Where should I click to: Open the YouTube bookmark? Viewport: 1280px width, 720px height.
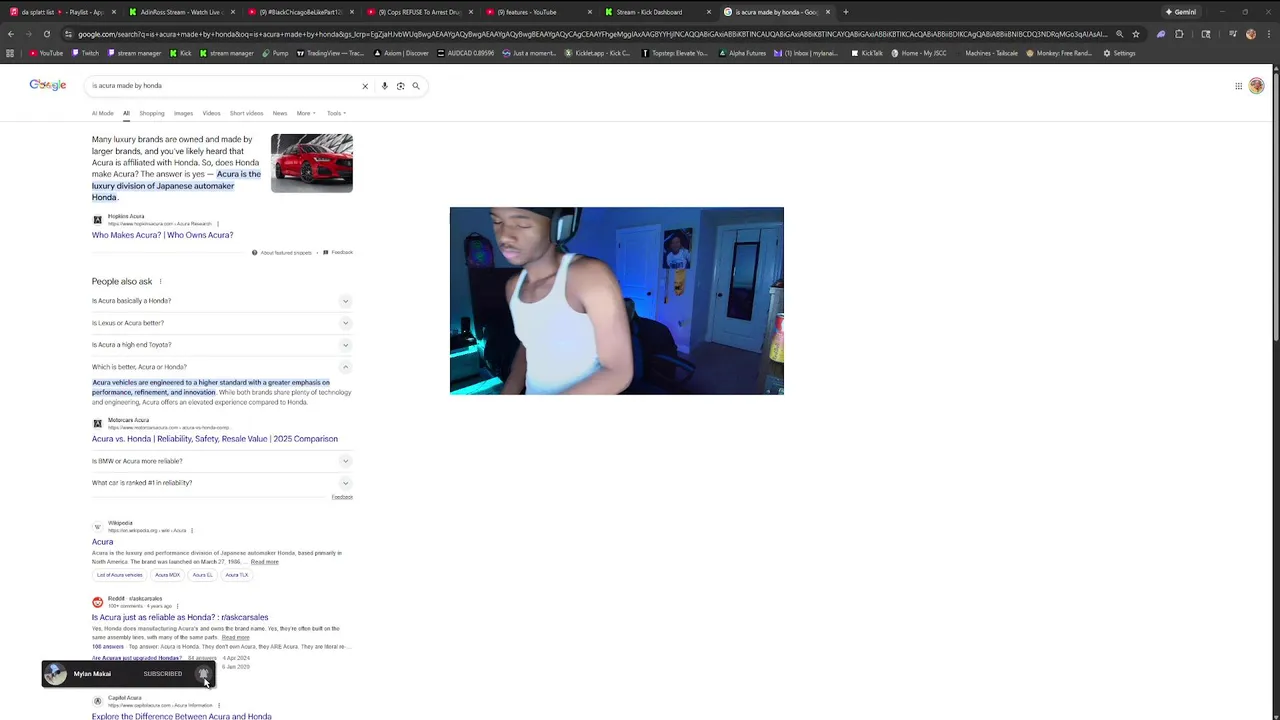pyautogui.click(x=46, y=53)
